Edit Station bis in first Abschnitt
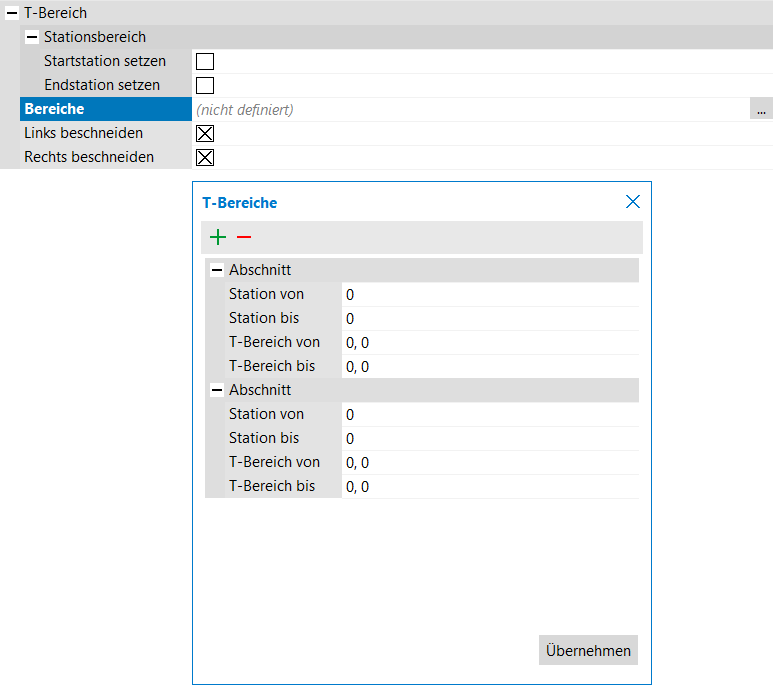 [489, 319]
